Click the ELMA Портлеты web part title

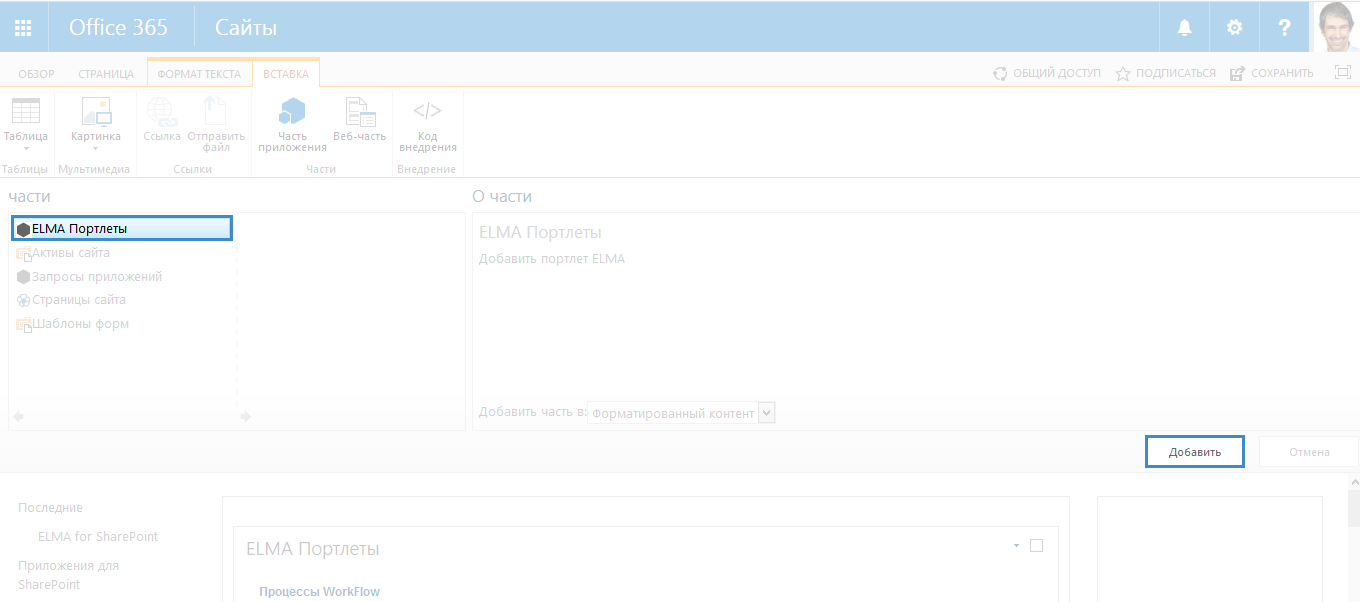(313, 549)
